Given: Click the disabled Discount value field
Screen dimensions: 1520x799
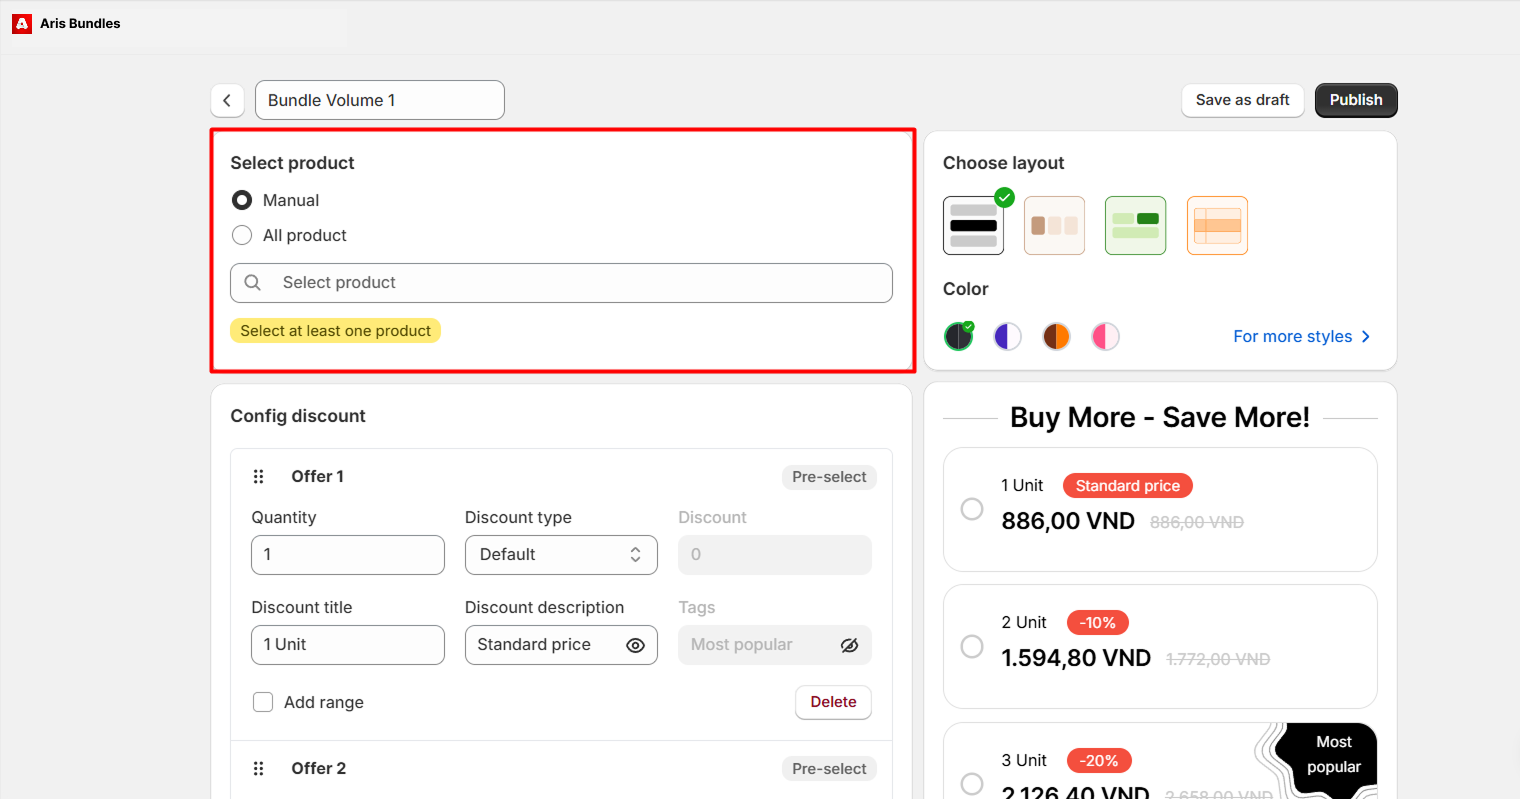Looking at the screenshot, I should click(x=775, y=555).
